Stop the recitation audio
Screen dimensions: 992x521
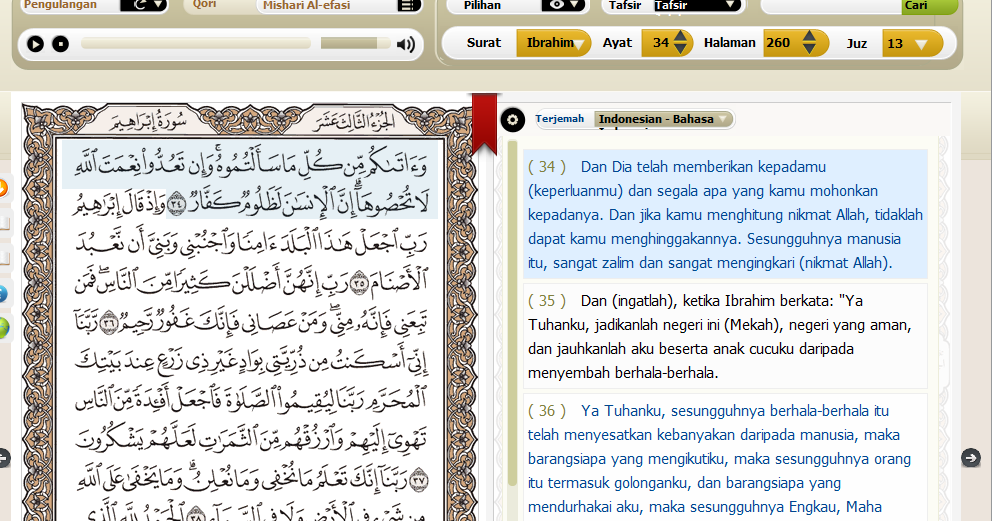[60, 44]
